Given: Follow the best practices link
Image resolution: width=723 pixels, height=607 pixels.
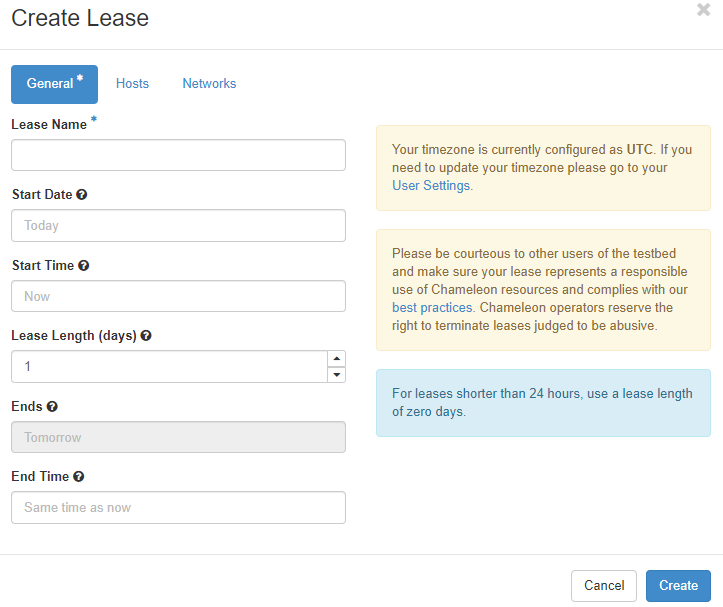Looking at the screenshot, I should point(418,308).
